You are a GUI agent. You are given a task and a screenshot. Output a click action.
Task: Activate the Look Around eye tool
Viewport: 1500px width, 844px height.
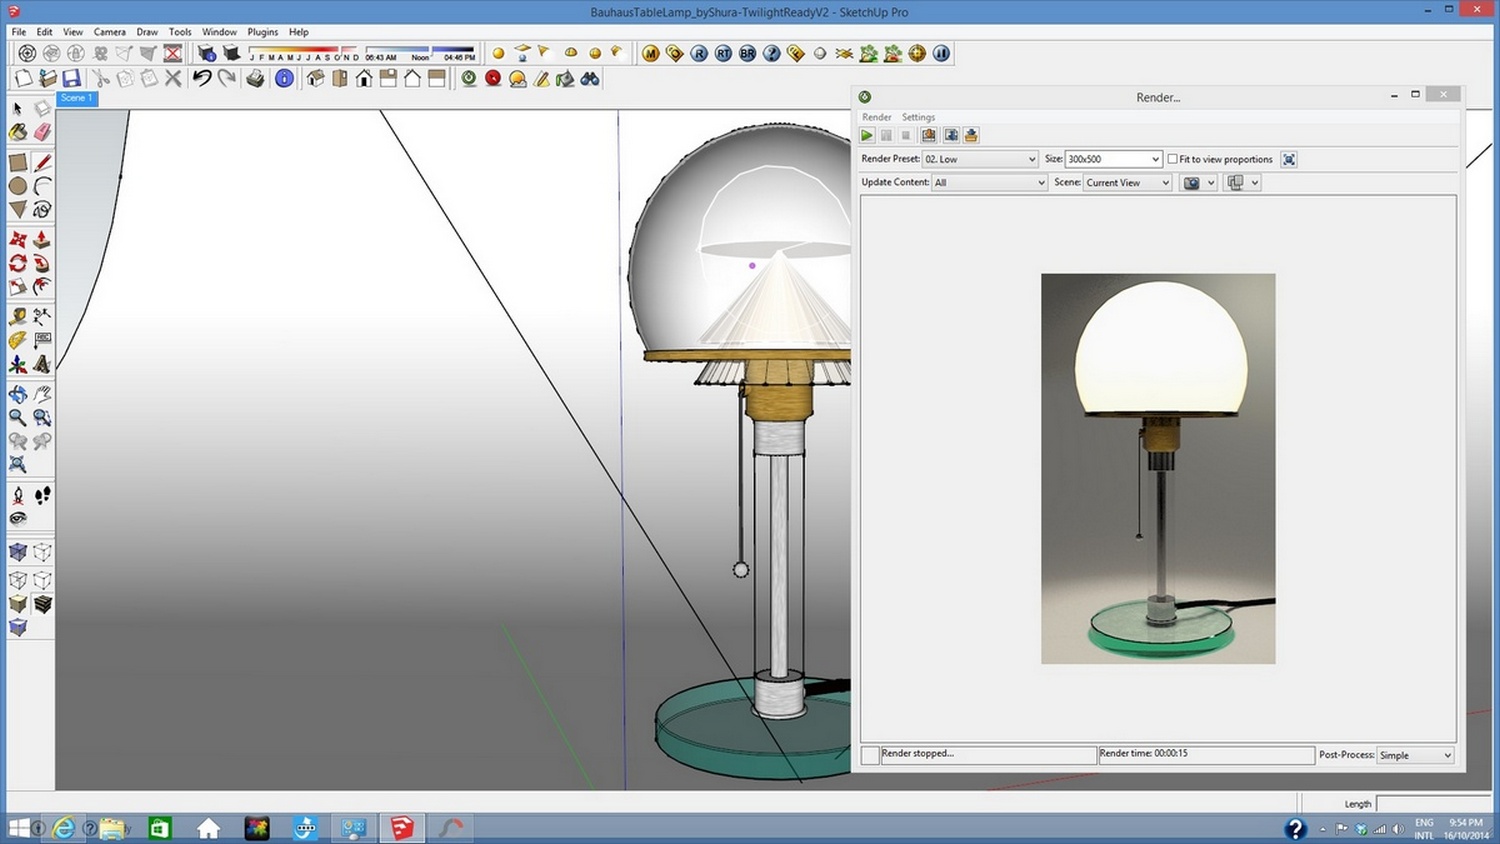click(x=18, y=518)
